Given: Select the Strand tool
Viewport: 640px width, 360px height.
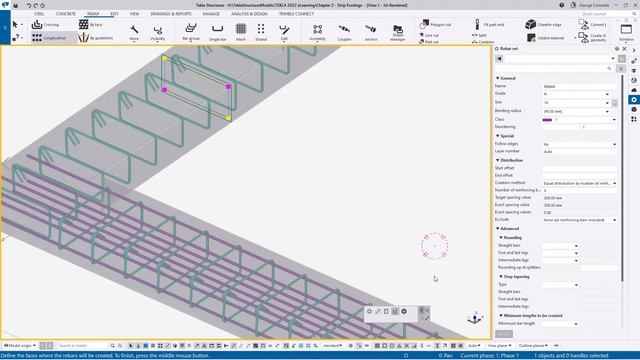Looking at the screenshot, I should (x=261, y=32).
